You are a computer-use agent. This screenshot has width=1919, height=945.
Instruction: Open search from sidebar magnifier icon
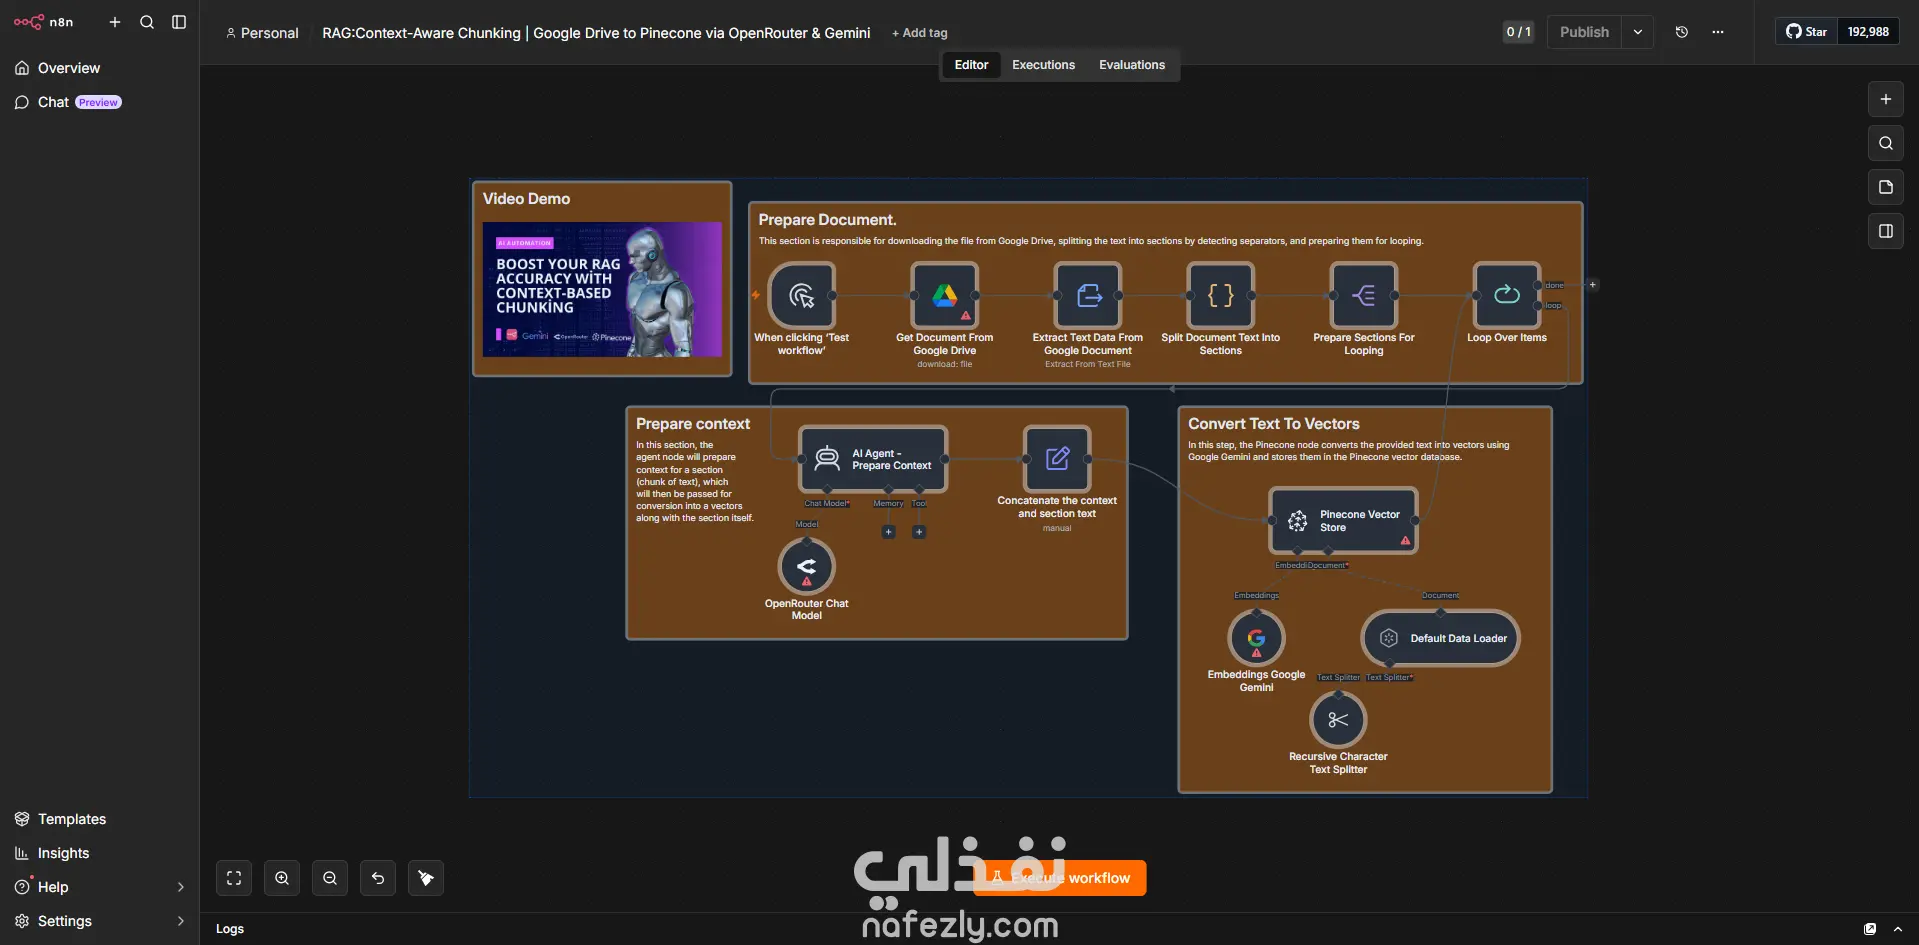147,22
